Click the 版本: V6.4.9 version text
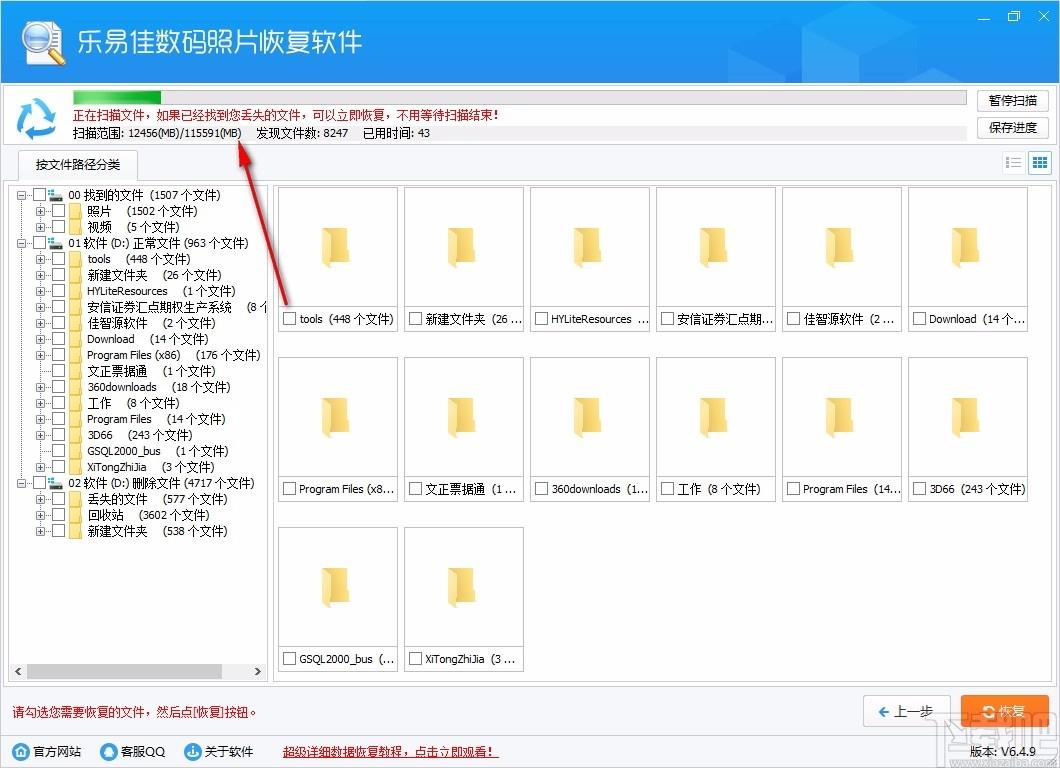 coord(1003,751)
